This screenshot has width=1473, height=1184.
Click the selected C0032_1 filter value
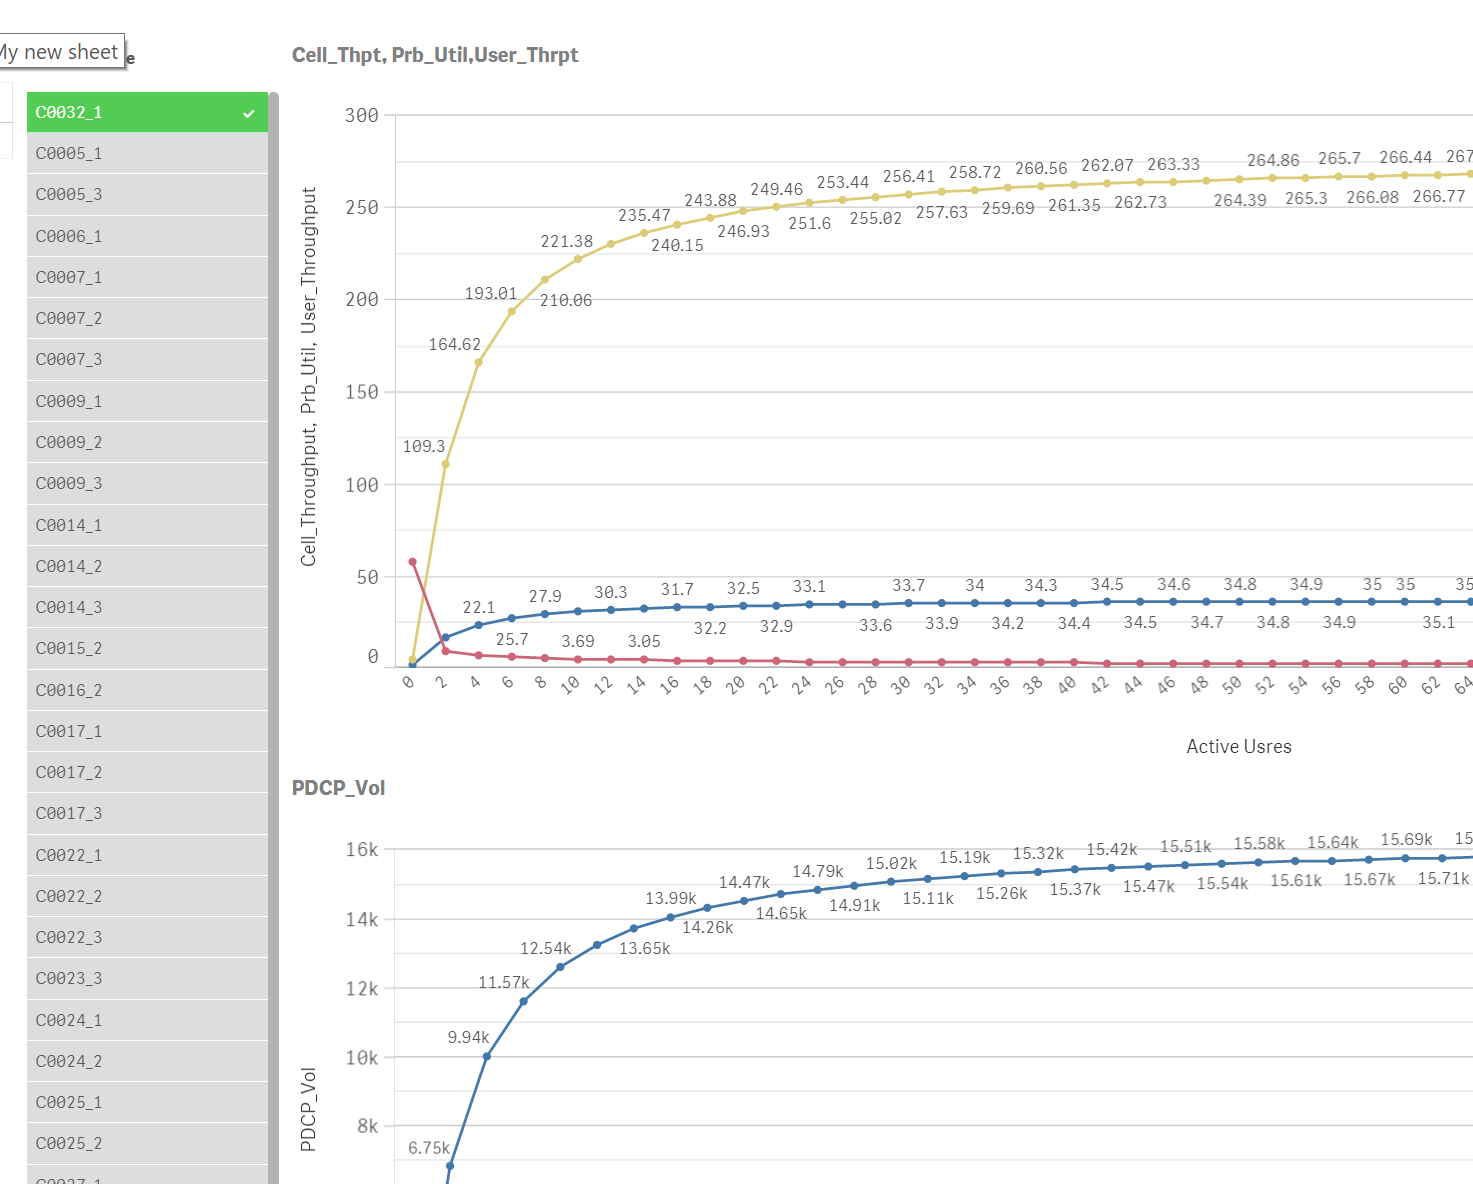click(120, 112)
